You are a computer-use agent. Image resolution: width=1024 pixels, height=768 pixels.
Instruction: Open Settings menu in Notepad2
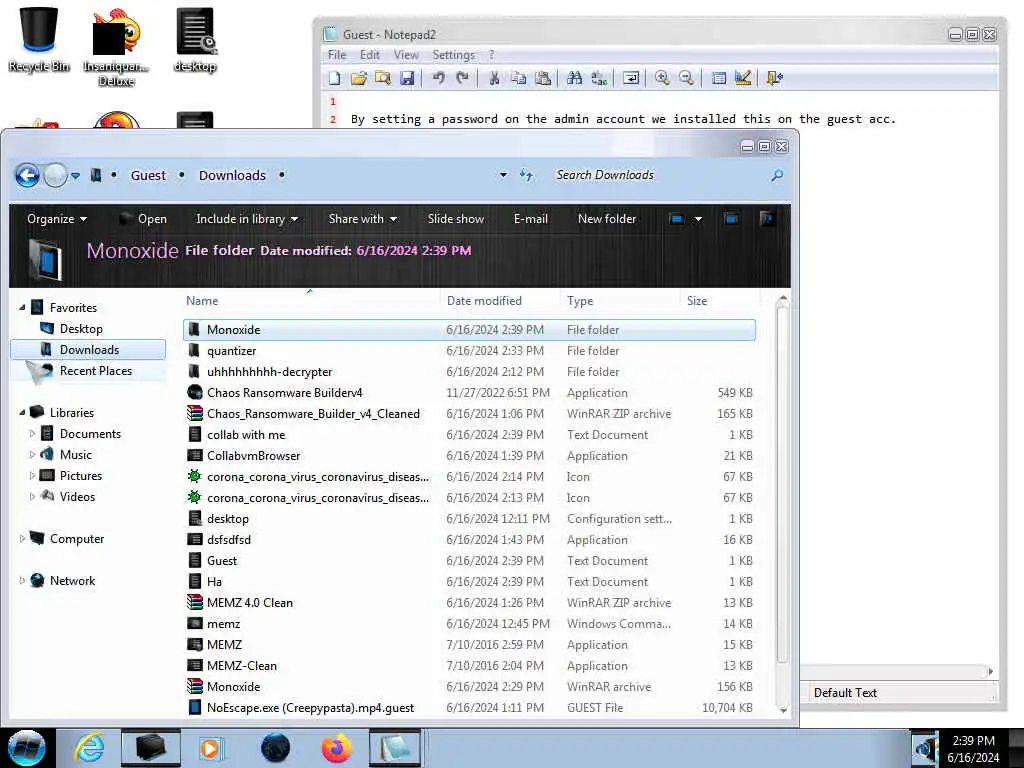[x=454, y=55]
